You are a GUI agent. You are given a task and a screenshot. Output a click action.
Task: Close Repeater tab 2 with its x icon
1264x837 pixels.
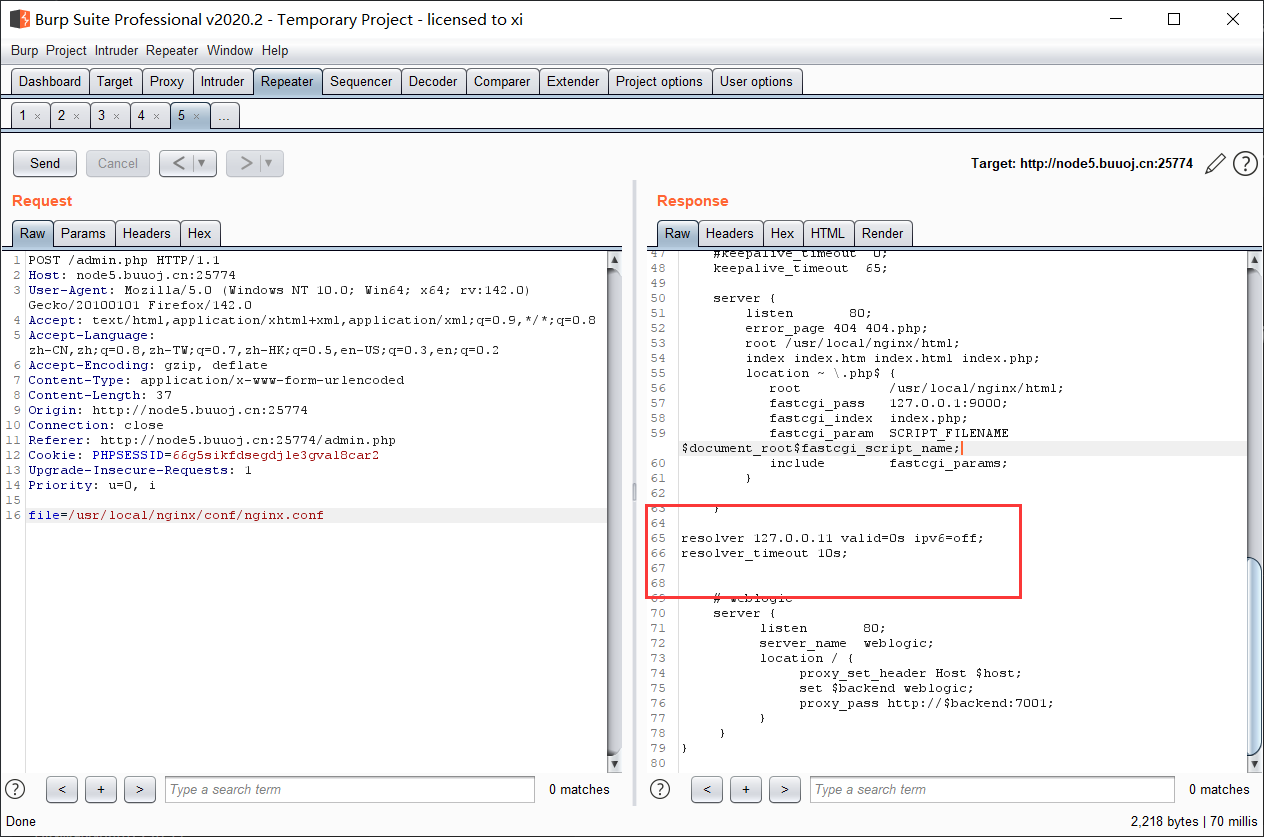coord(76,117)
